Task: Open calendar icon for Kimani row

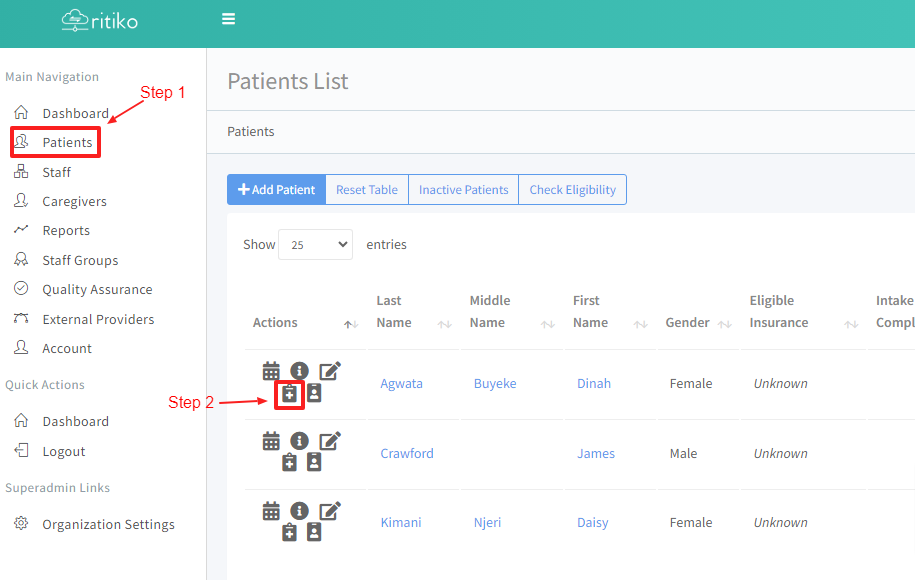Action: [x=271, y=511]
